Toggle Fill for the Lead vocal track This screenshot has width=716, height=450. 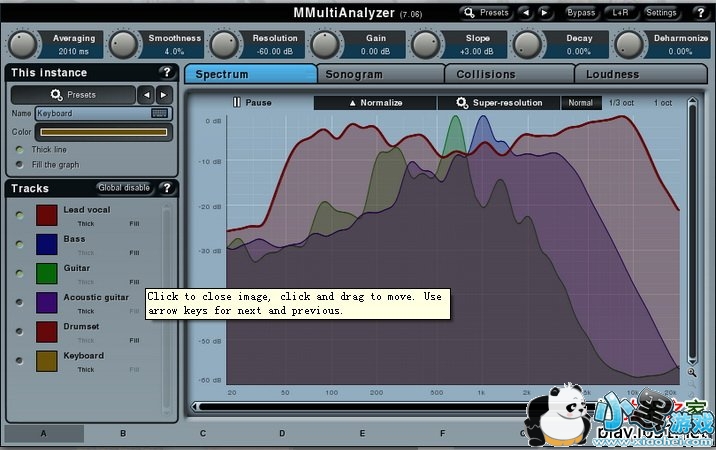pos(134,224)
